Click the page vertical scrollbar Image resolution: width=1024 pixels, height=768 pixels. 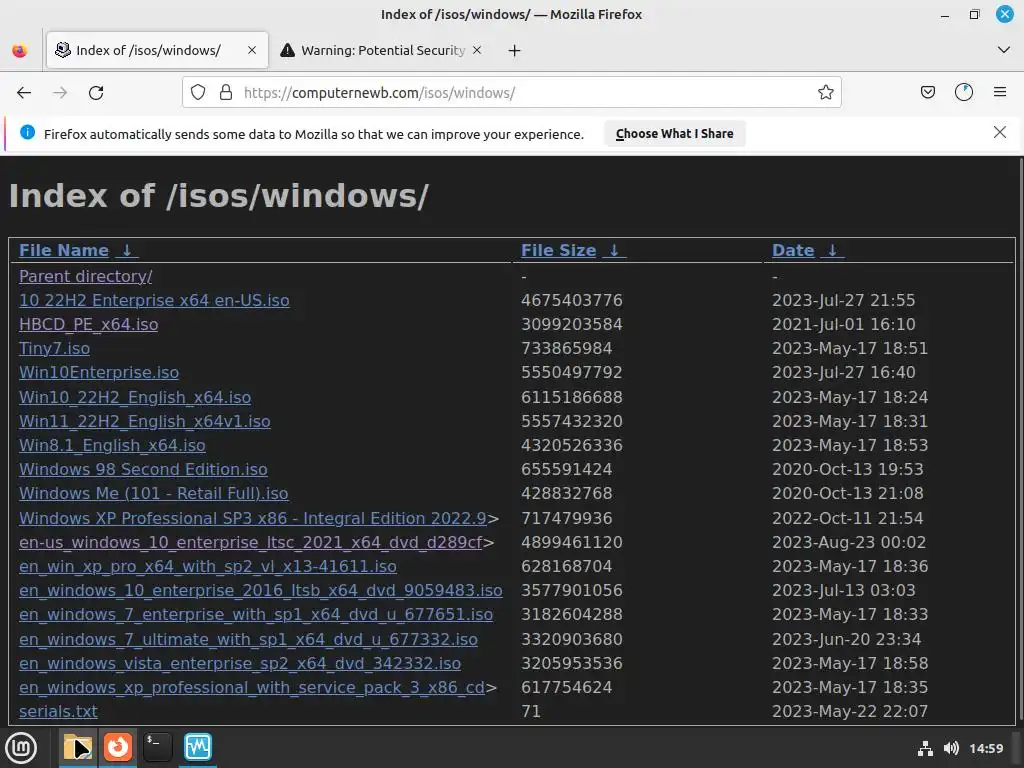[x=1020, y=441]
